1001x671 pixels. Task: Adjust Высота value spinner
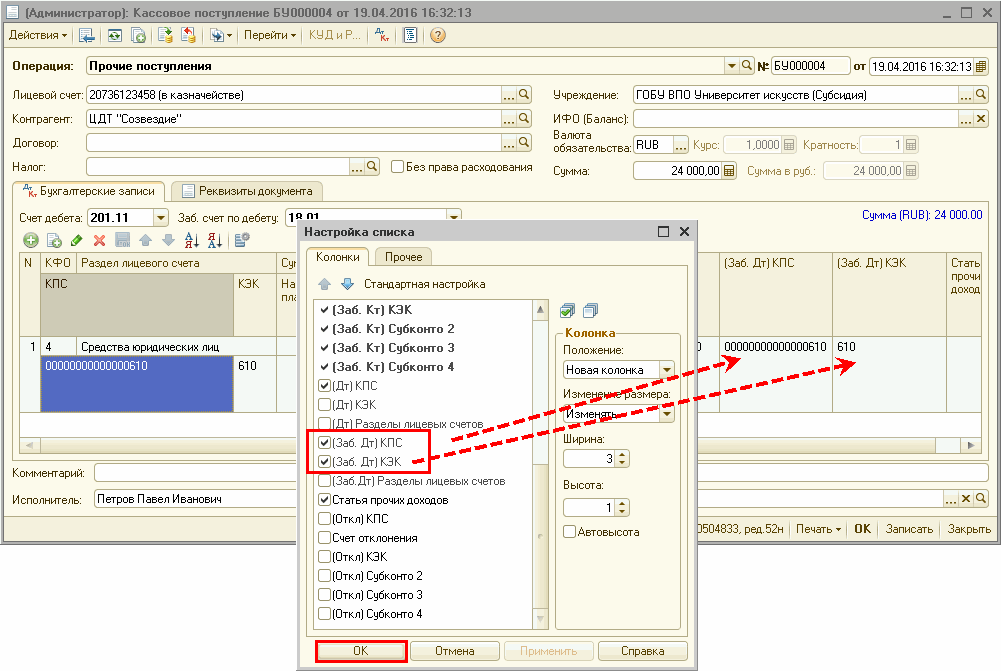click(622, 508)
